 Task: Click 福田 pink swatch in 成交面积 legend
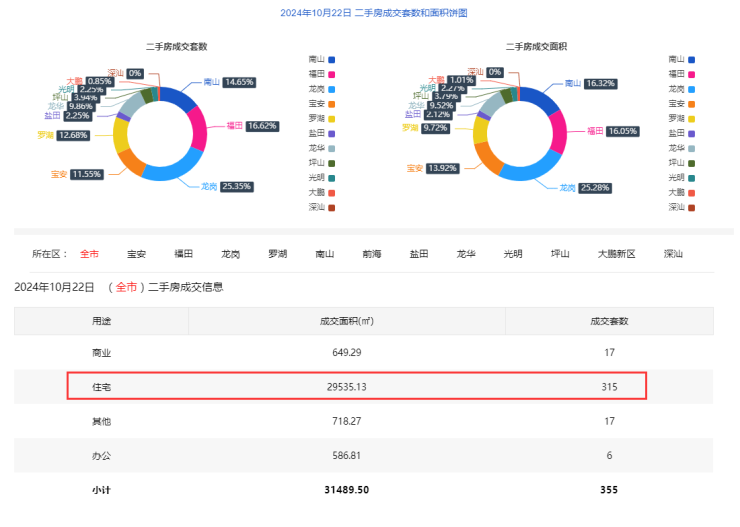(692, 74)
